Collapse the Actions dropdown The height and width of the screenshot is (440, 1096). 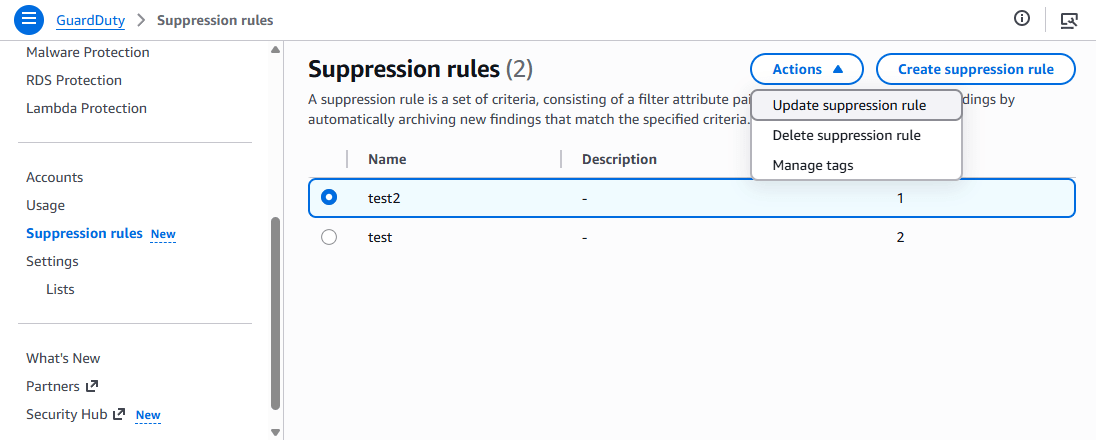click(x=807, y=70)
